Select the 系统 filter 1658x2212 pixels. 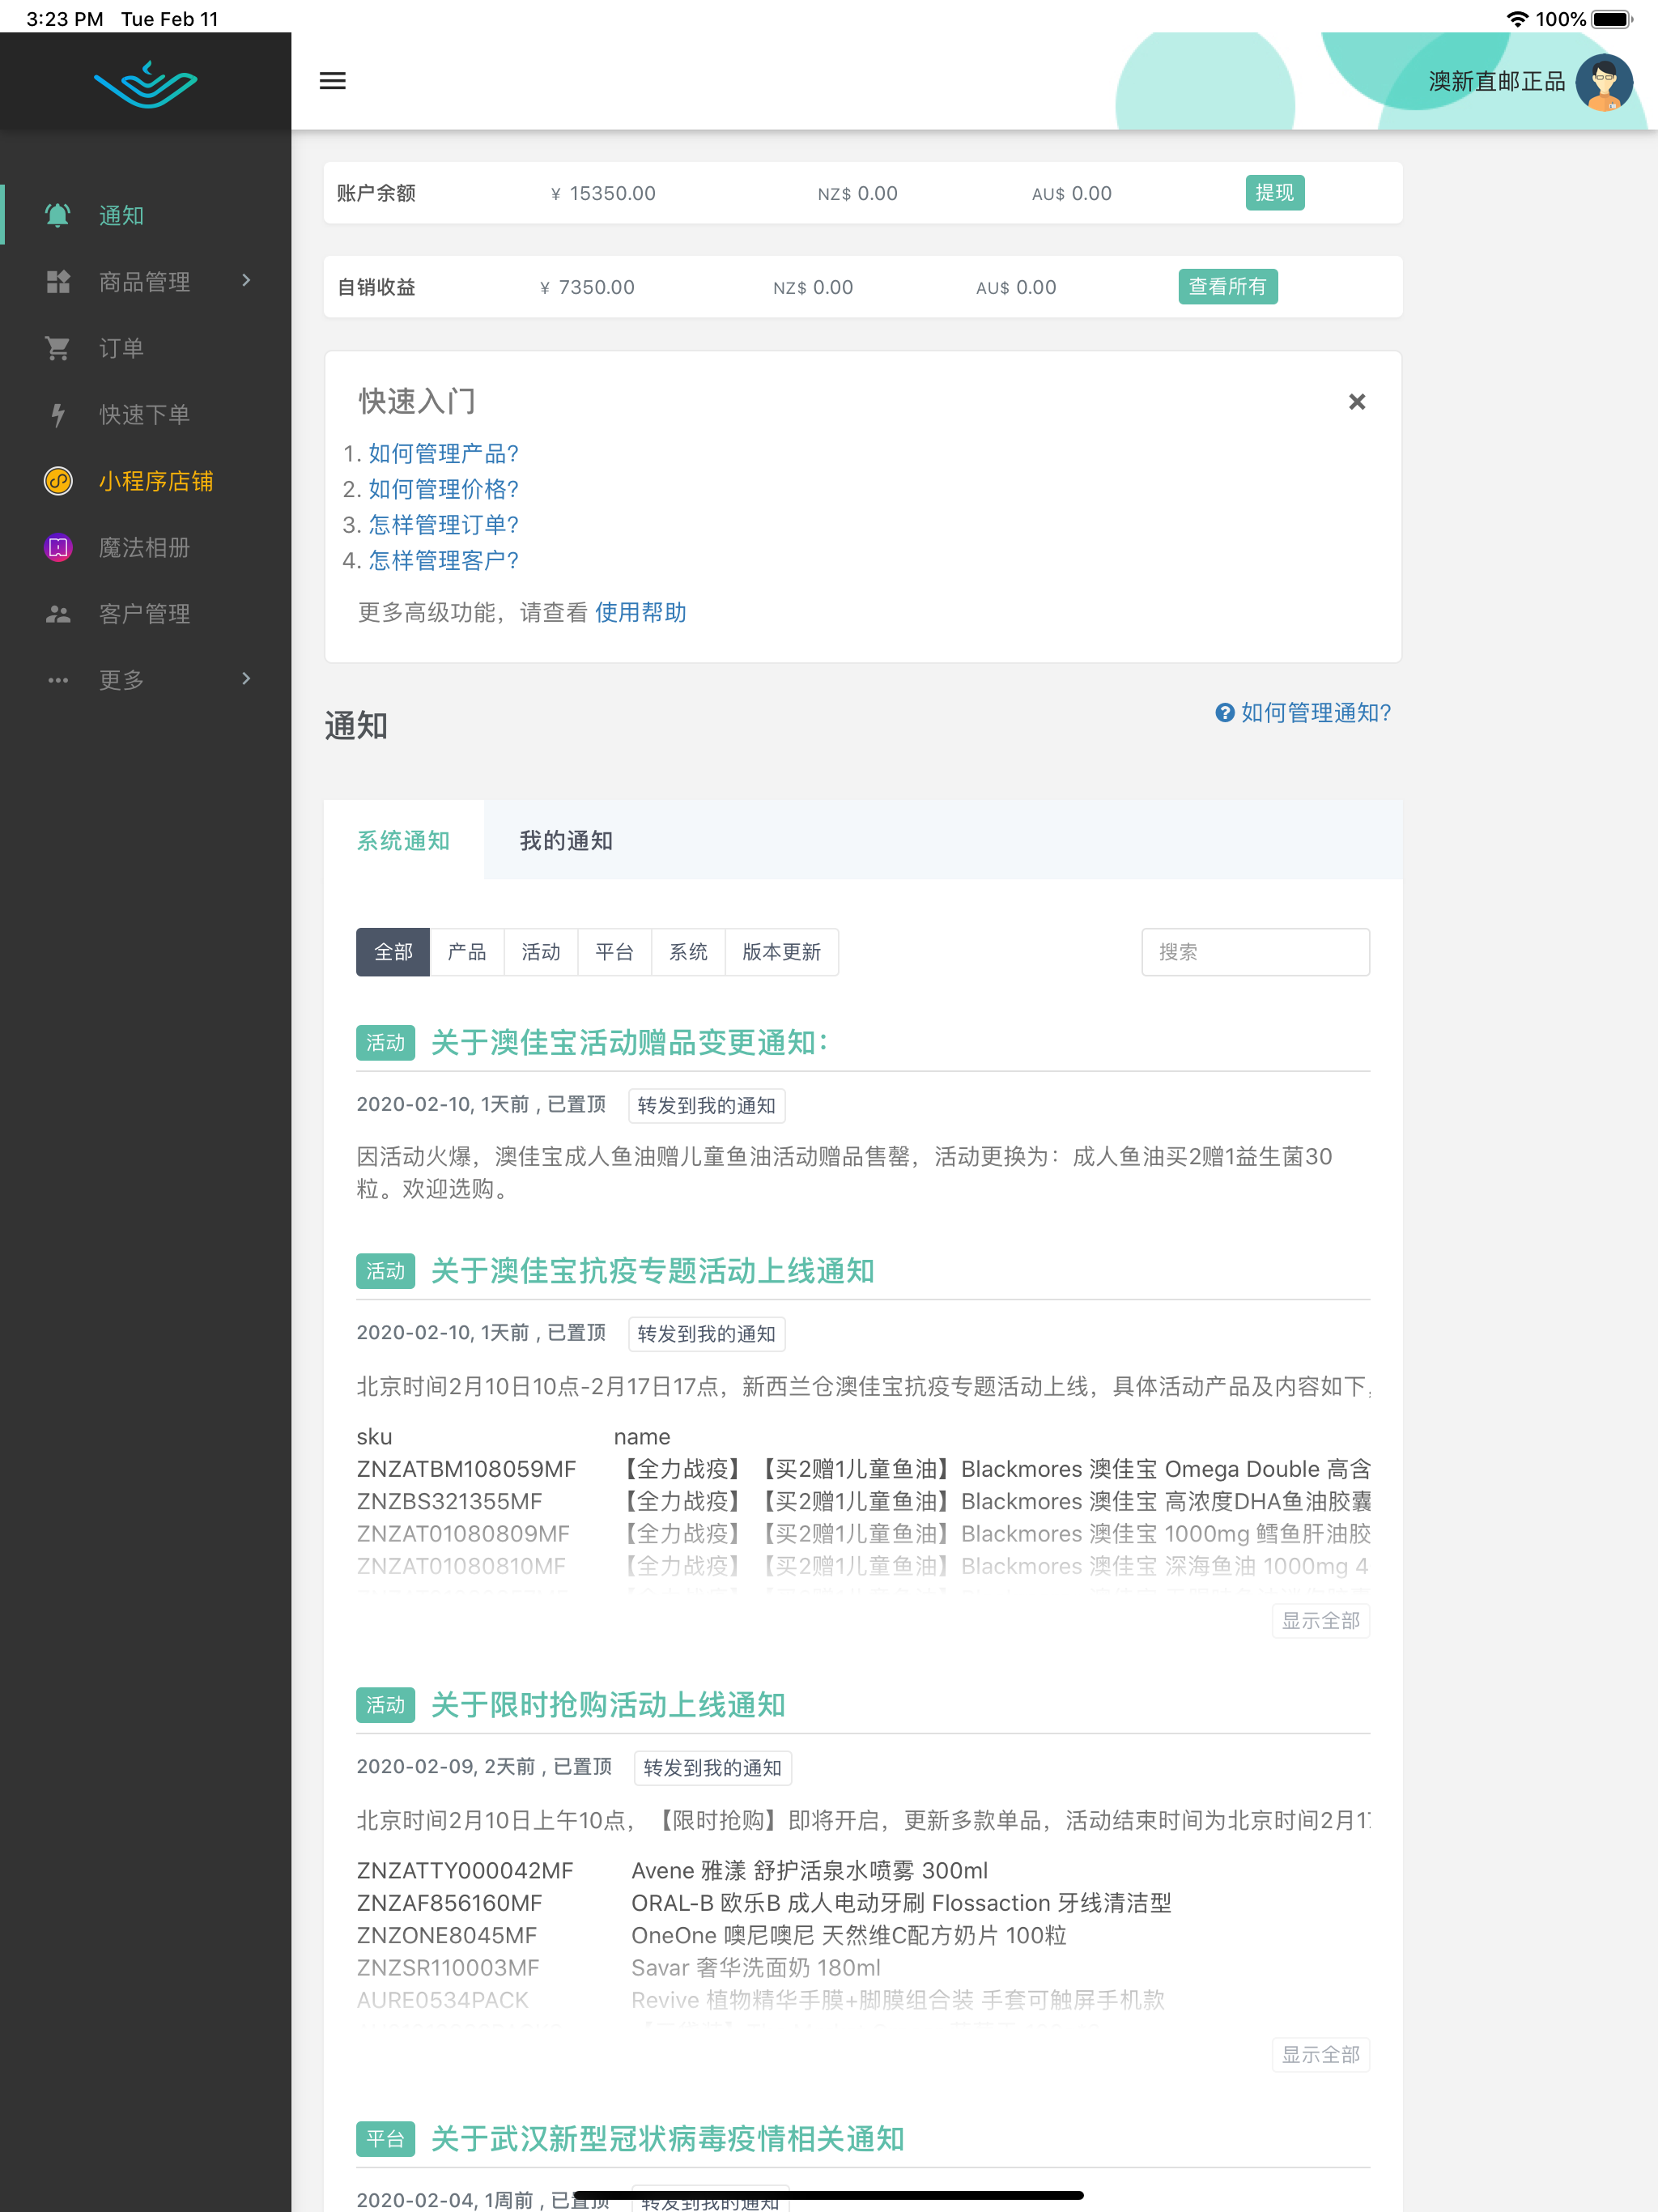point(688,951)
